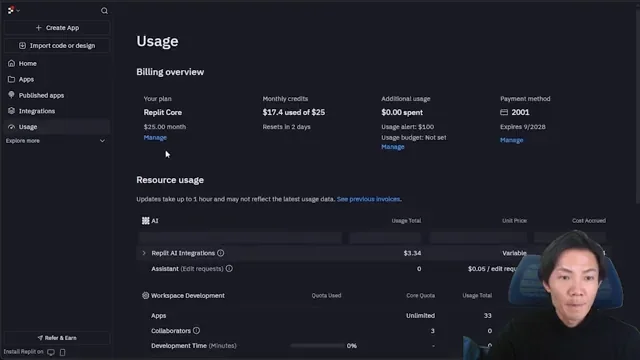
Task: Click Manage under Your plan
Action: click(x=155, y=138)
